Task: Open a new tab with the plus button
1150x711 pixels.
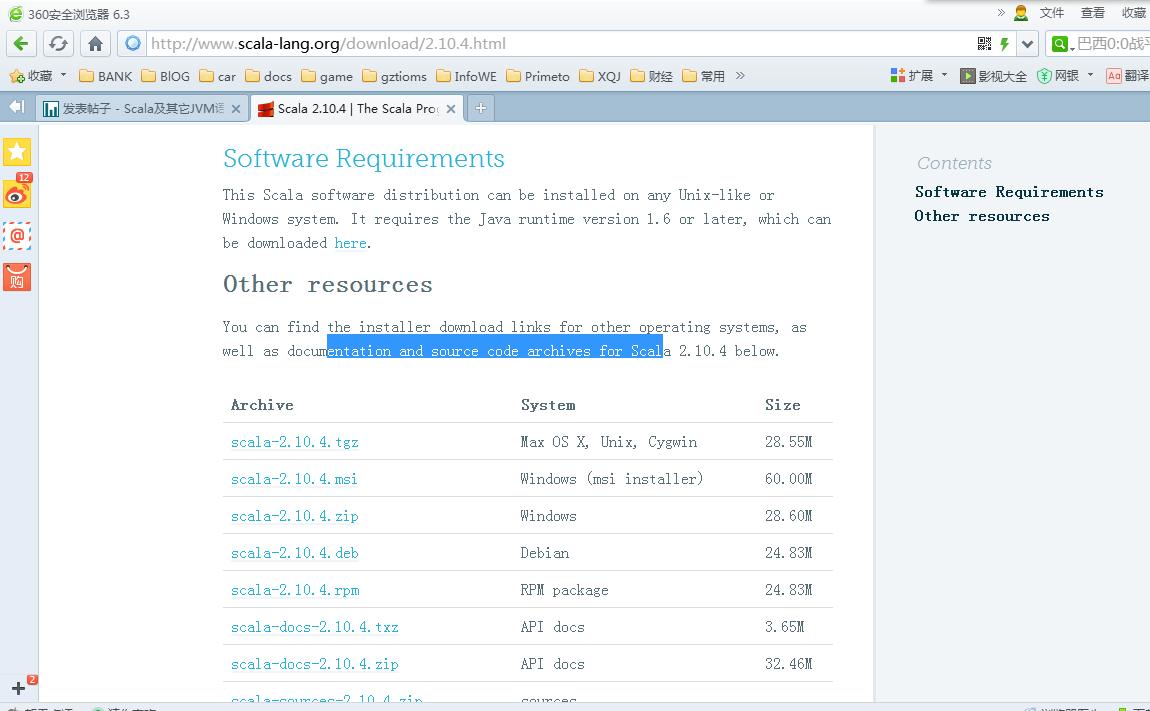Action: [480, 109]
